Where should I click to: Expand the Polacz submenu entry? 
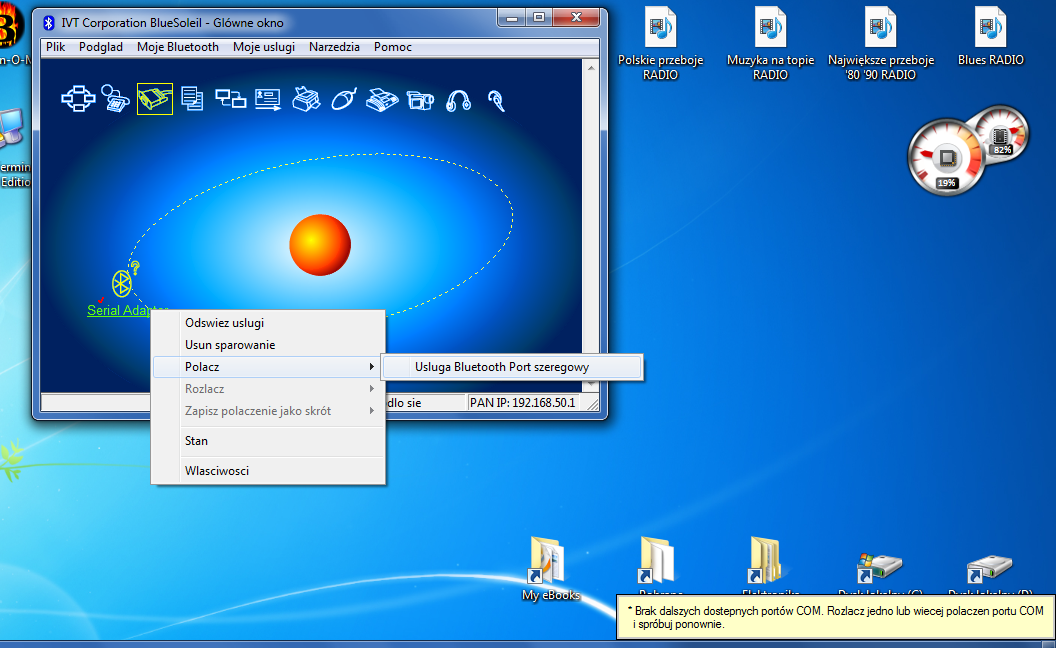pos(269,367)
